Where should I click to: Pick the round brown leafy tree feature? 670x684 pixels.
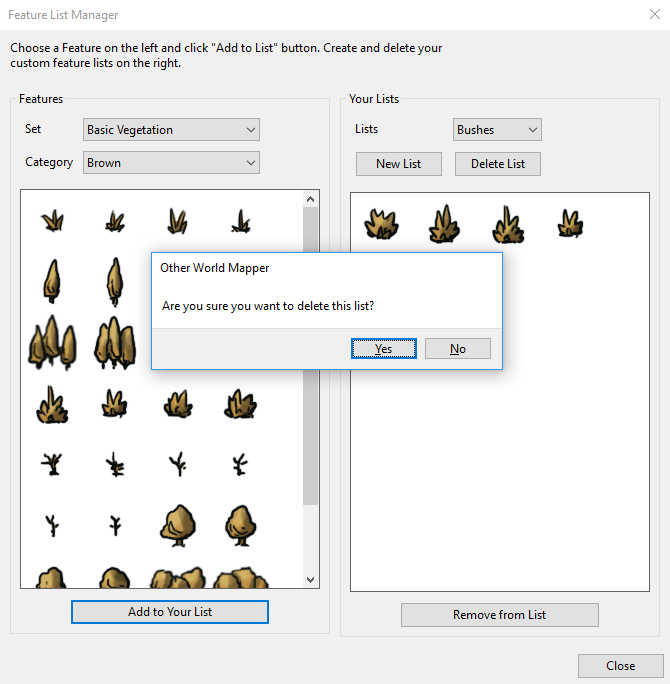click(x=178, y=523)
